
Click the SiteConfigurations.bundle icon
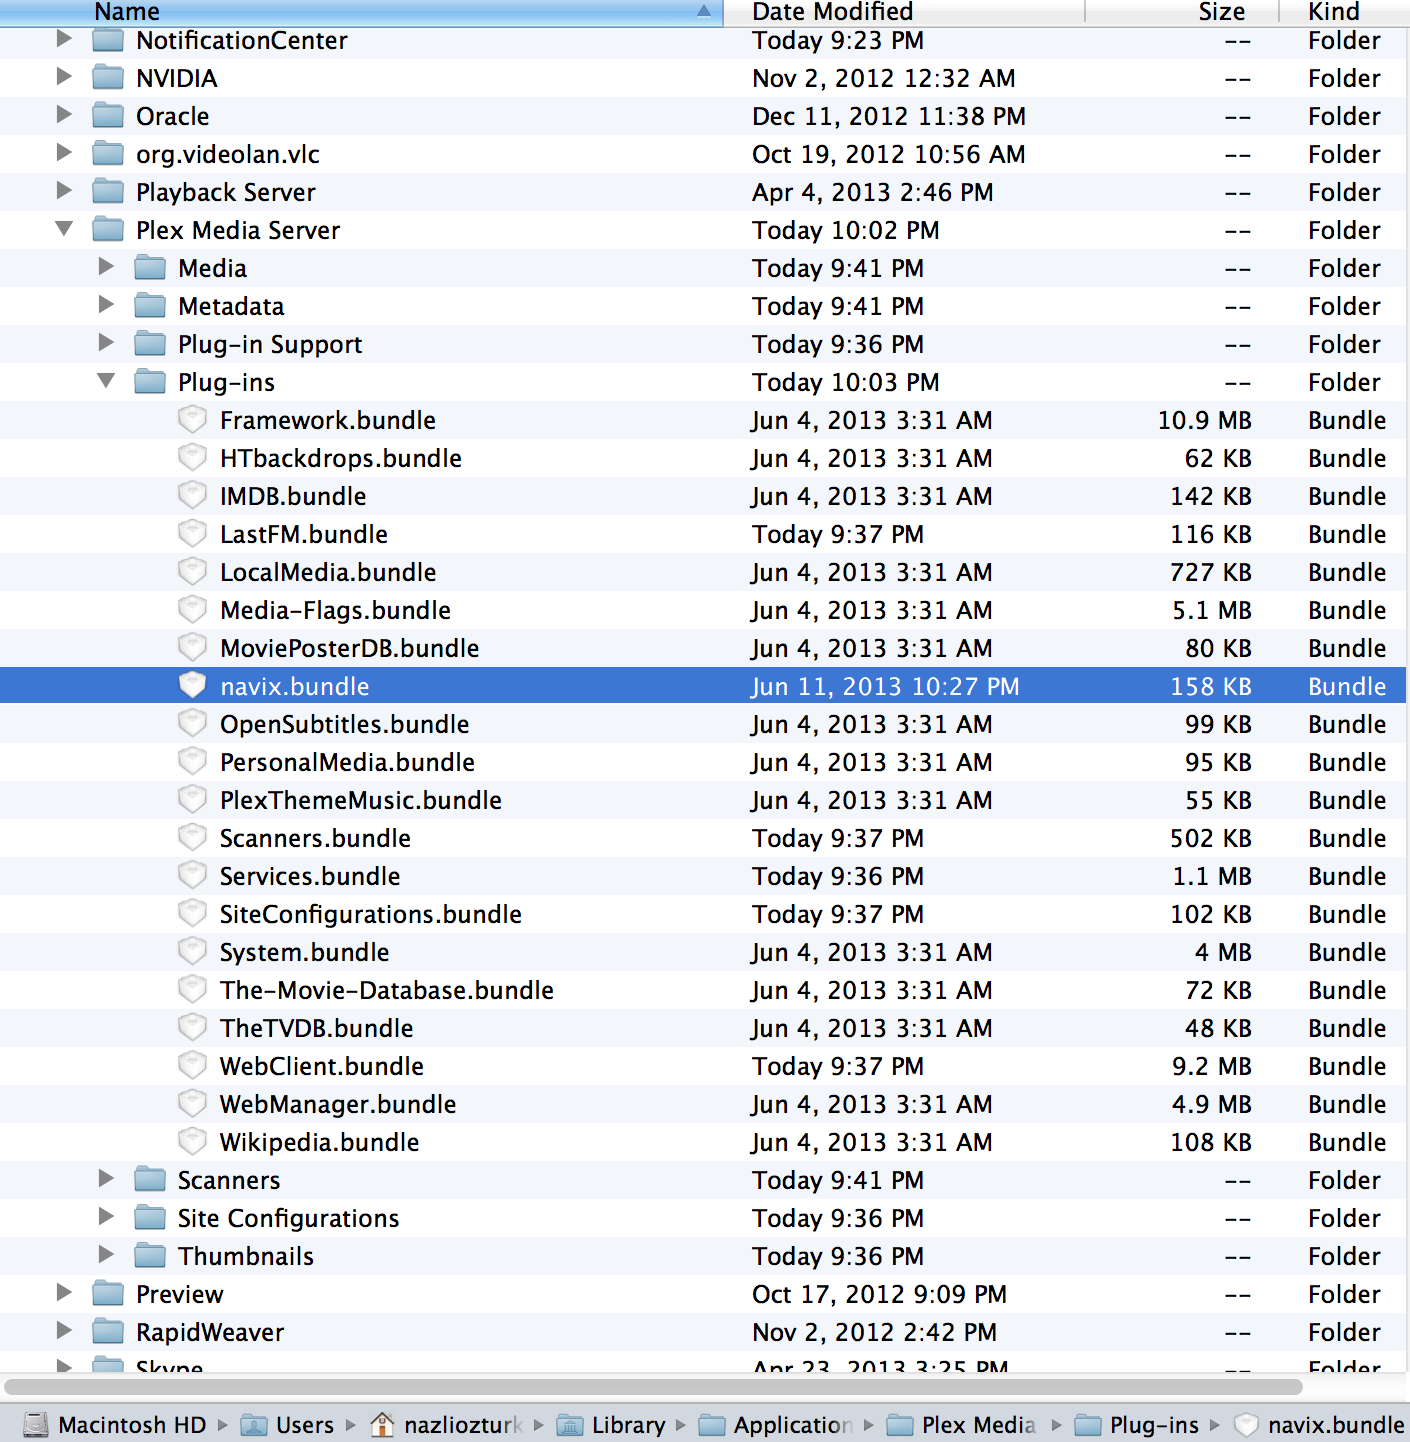[192, 914]
